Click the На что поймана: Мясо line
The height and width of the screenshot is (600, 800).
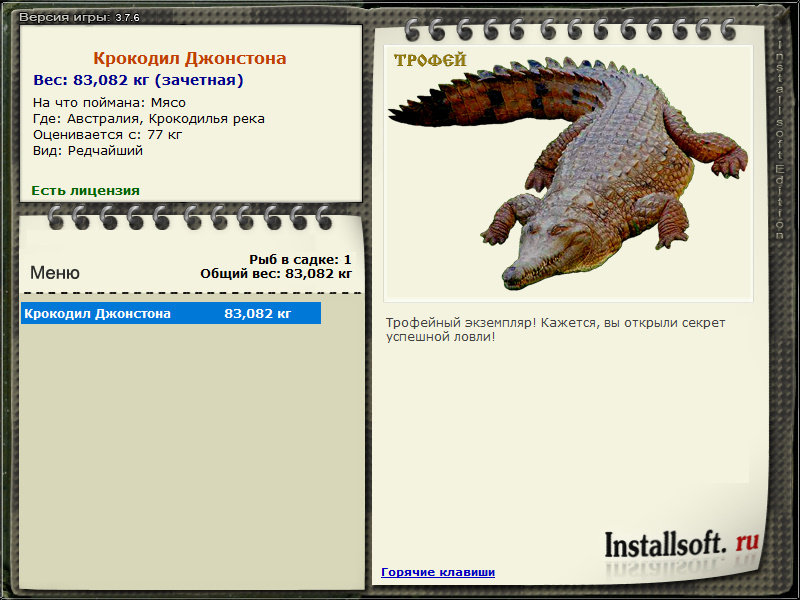(109, 103)
